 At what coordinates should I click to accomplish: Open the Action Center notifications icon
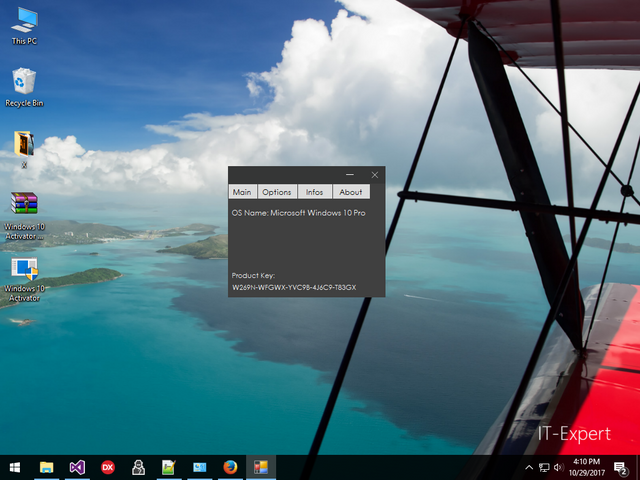click(620, 468)
